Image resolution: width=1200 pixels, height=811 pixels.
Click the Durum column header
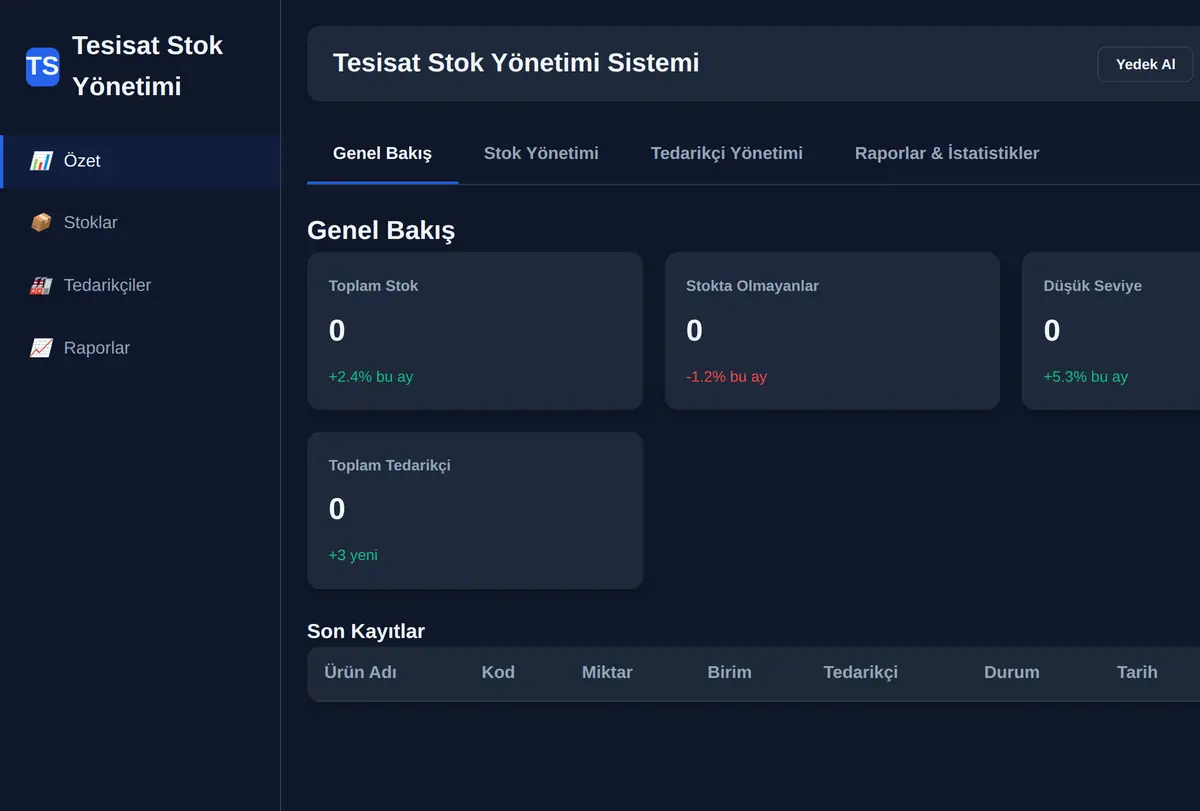[1012, 672]
